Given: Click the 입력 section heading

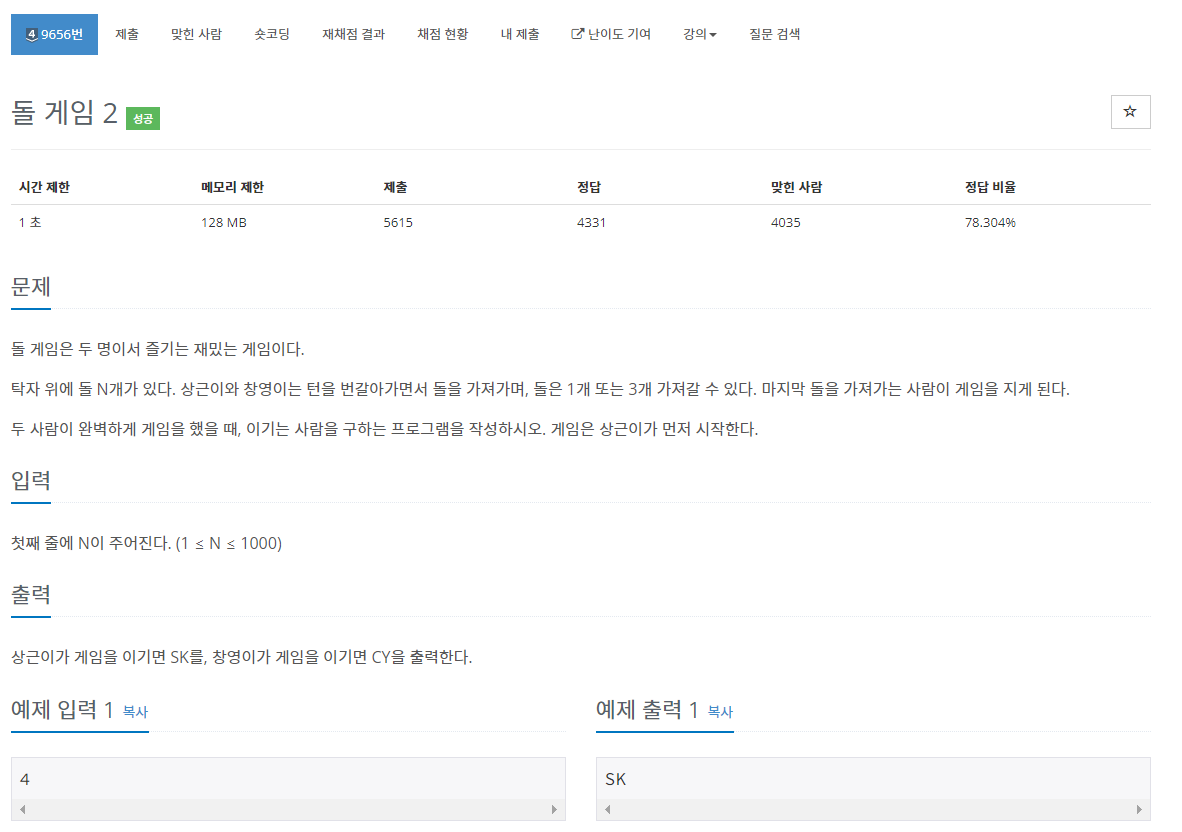Looking at the screenshot, I should click(31, 480).
